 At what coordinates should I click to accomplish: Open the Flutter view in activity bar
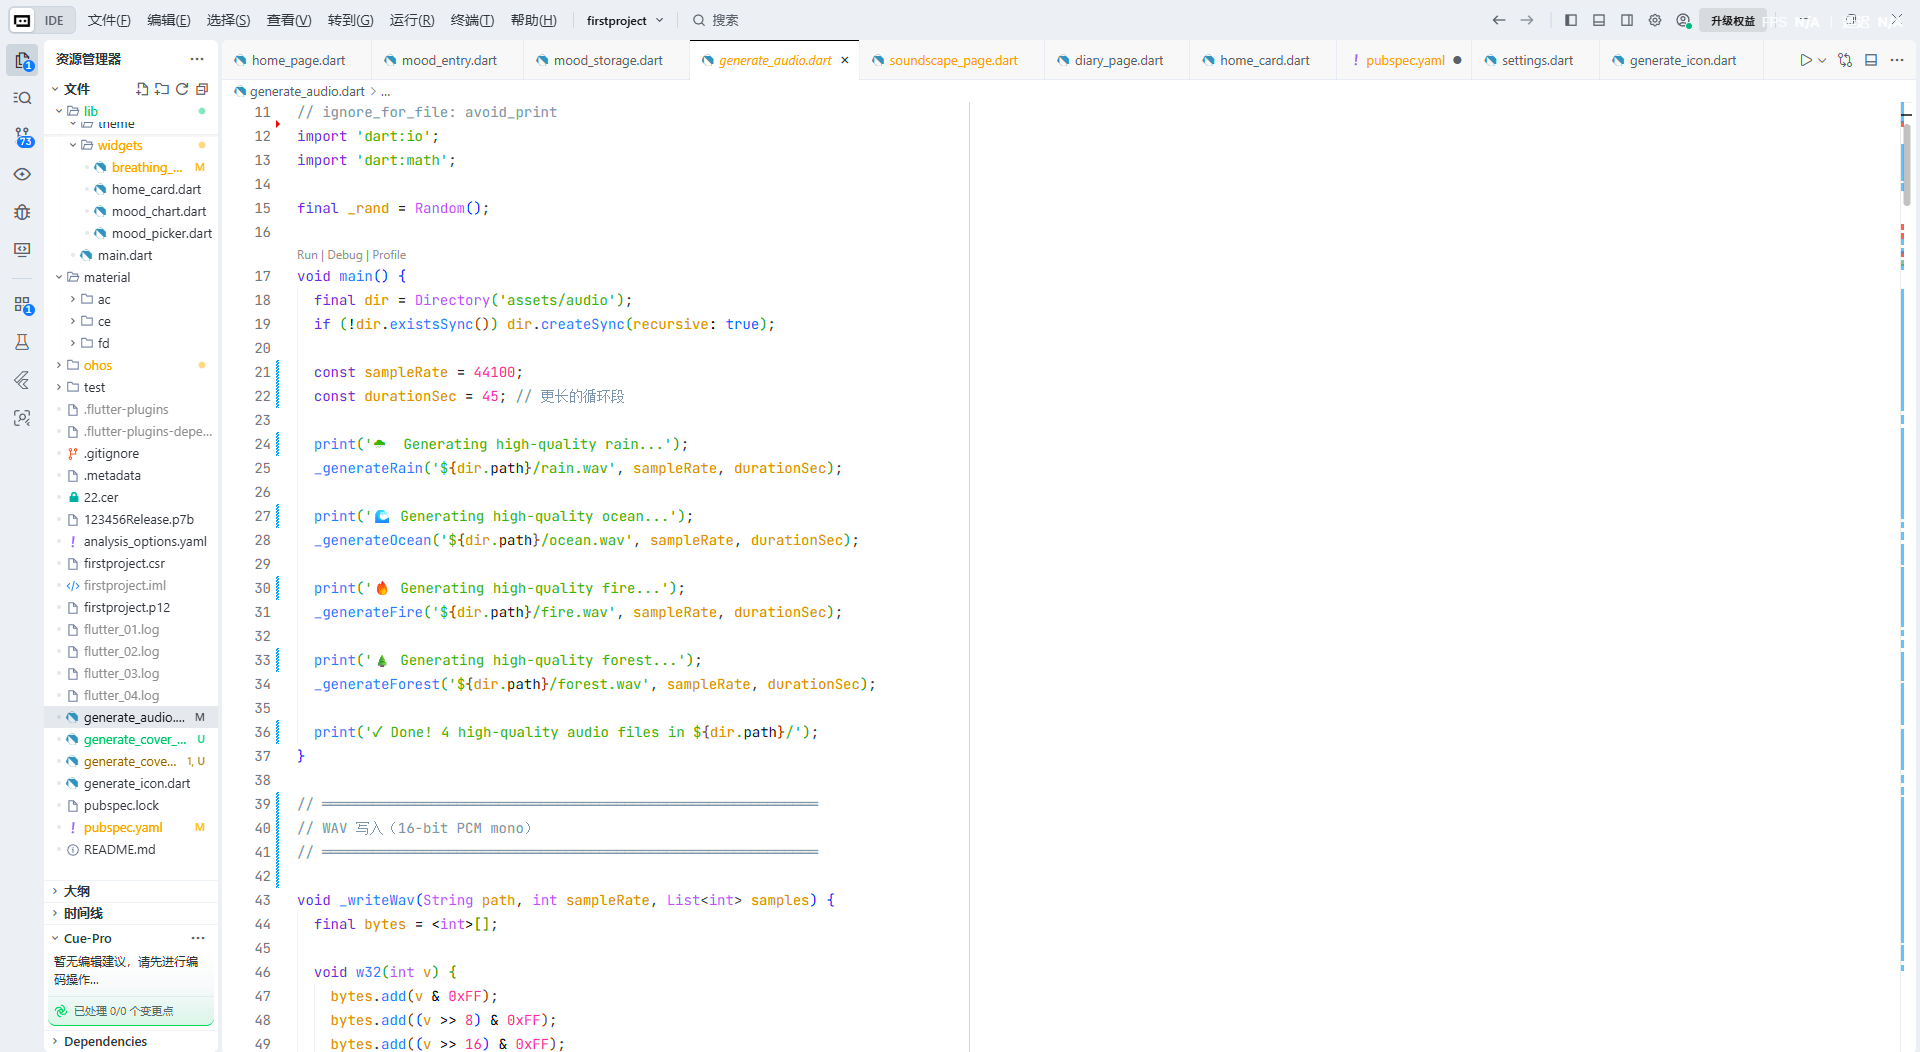click(x=22, y=380)
